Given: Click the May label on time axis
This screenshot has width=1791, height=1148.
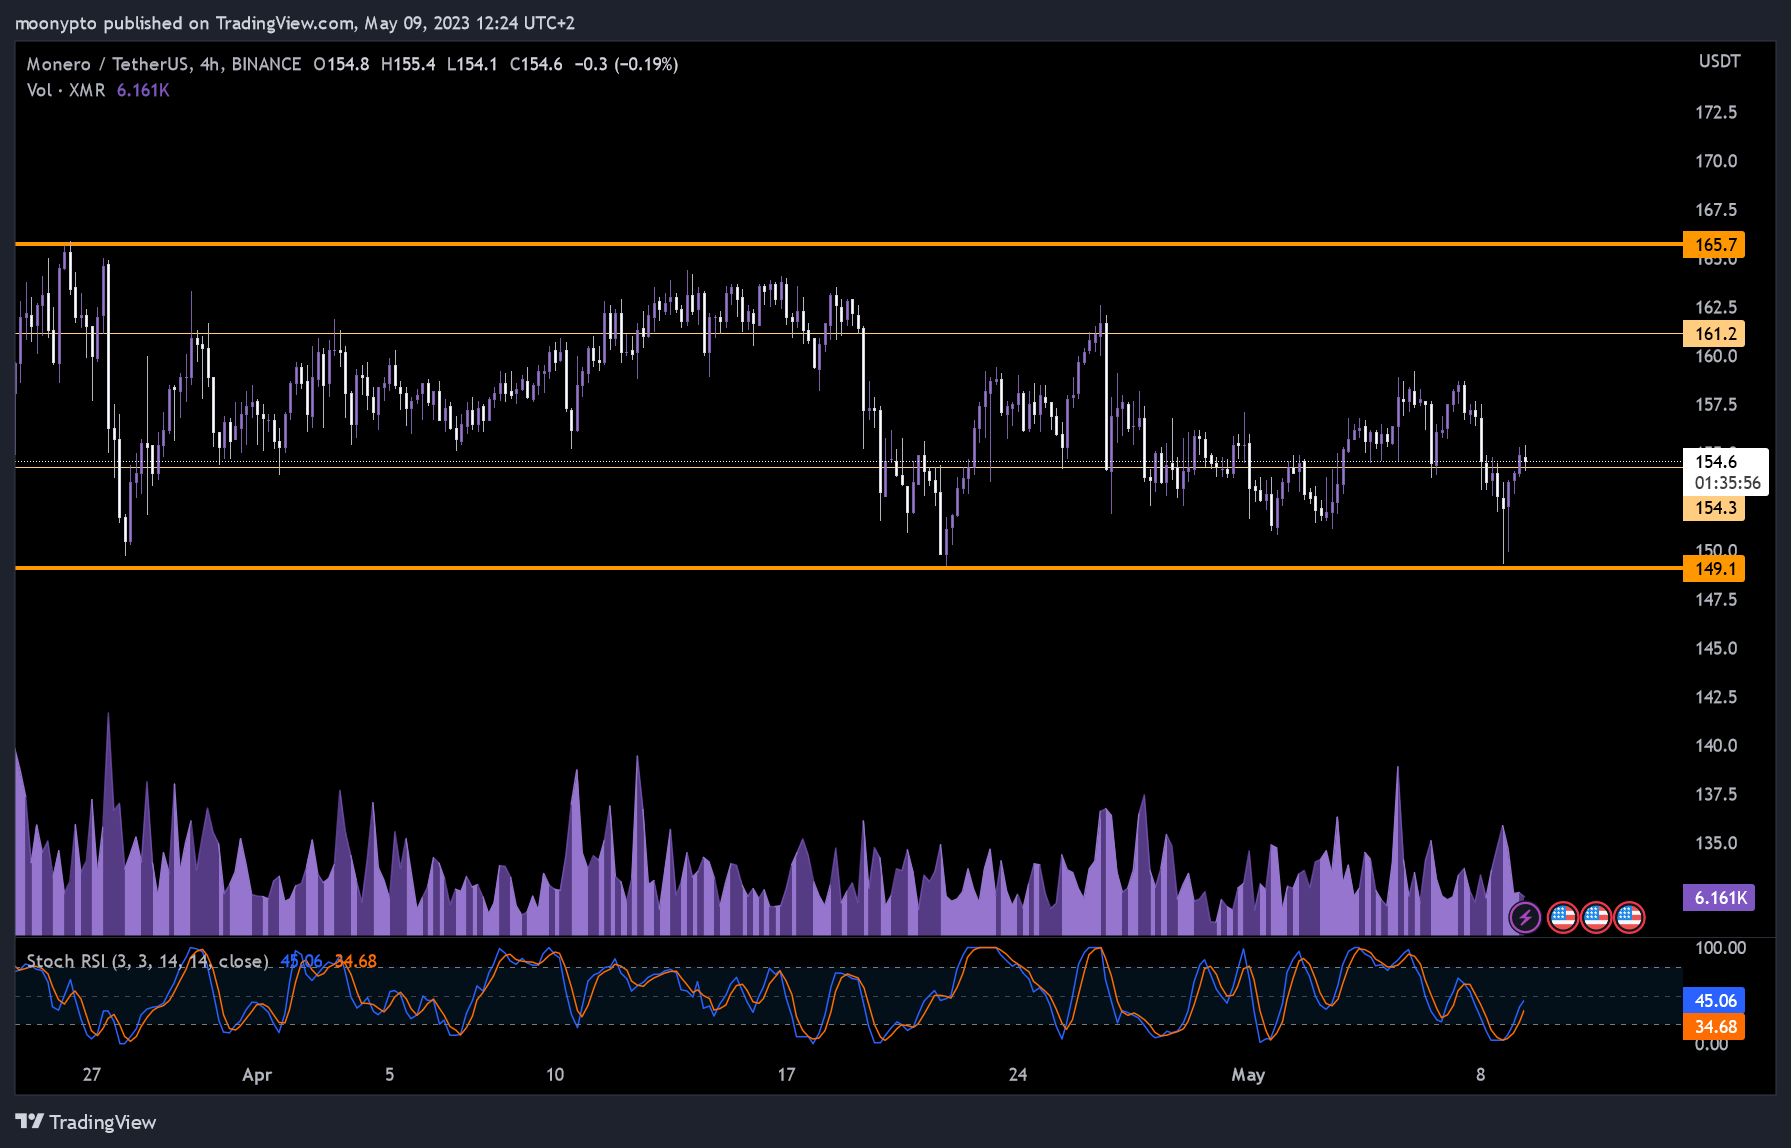Looking at the screenshot, I should [1248, 1075].
